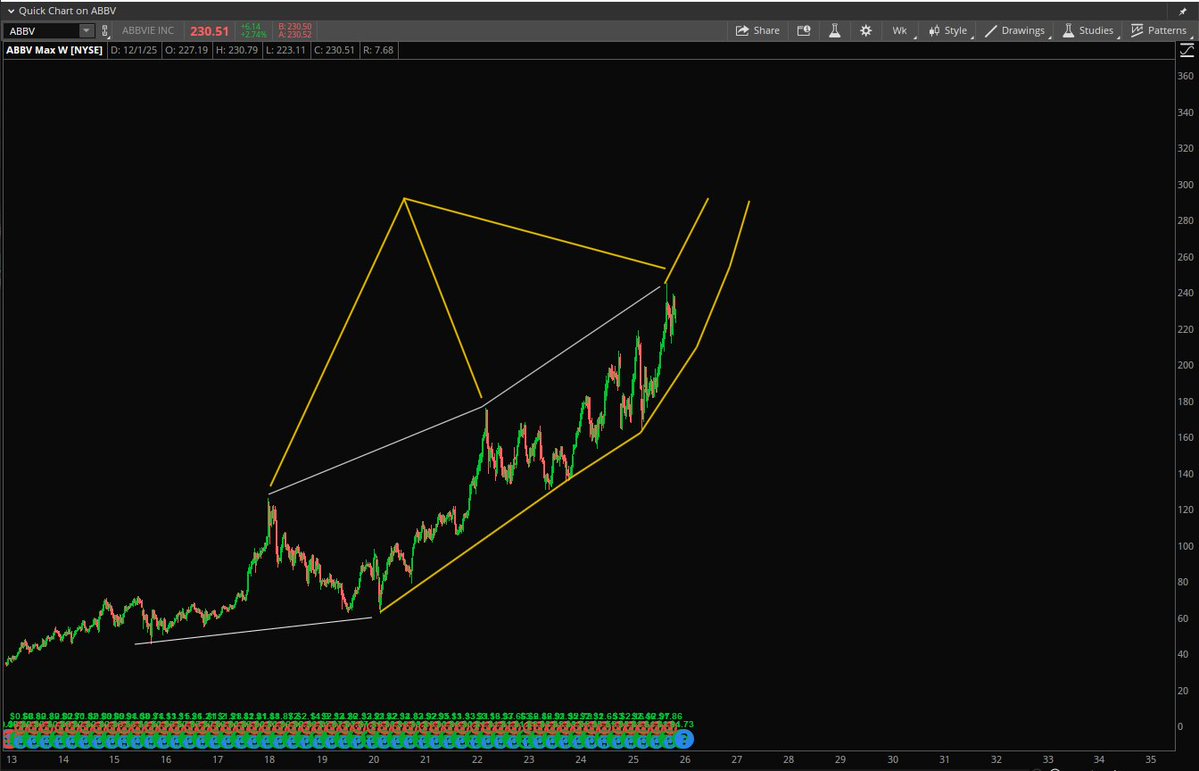Image resolution: width=1199 pixels, height=771 pixels.
Task: Click the symbol-linking chain icon
Action: (x=105, y=30)
